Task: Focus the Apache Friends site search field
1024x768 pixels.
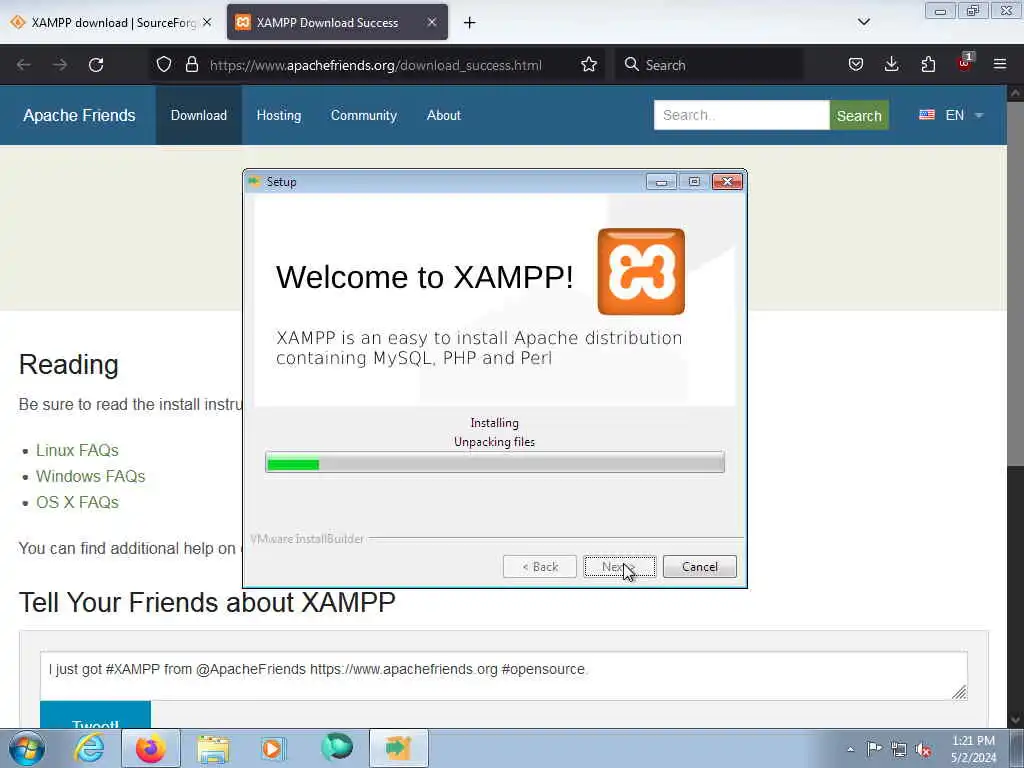Action: pyautogui.click(x=741, y=115)
